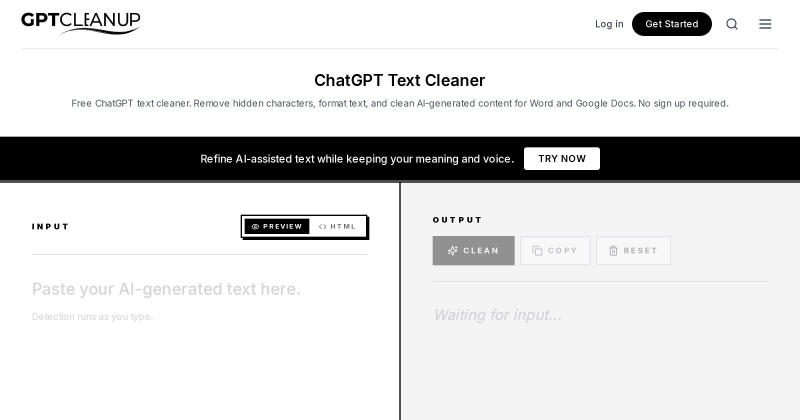Click the ChatGPT Text Cleaner heading
Image resolution: width=800 pixels, height=420 pixels.
pyautogui.click(x=399, y=80)
